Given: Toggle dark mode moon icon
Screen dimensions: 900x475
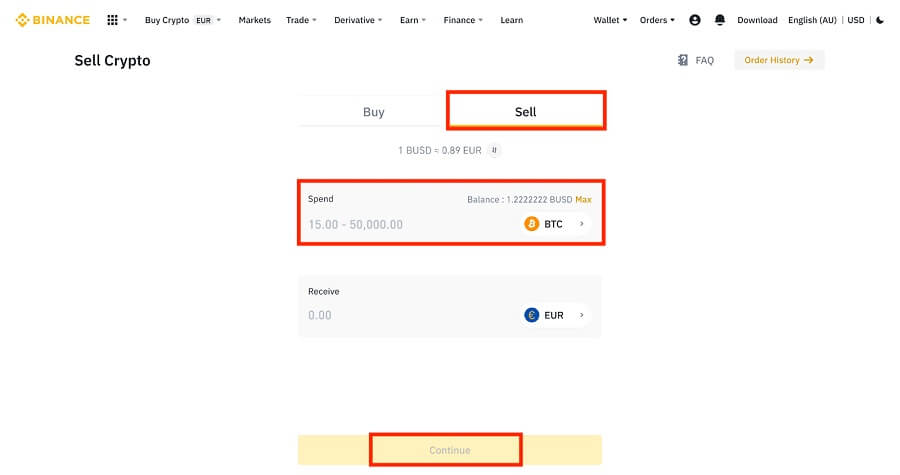Looking at the screenshot, I should [x=880, y=20].
